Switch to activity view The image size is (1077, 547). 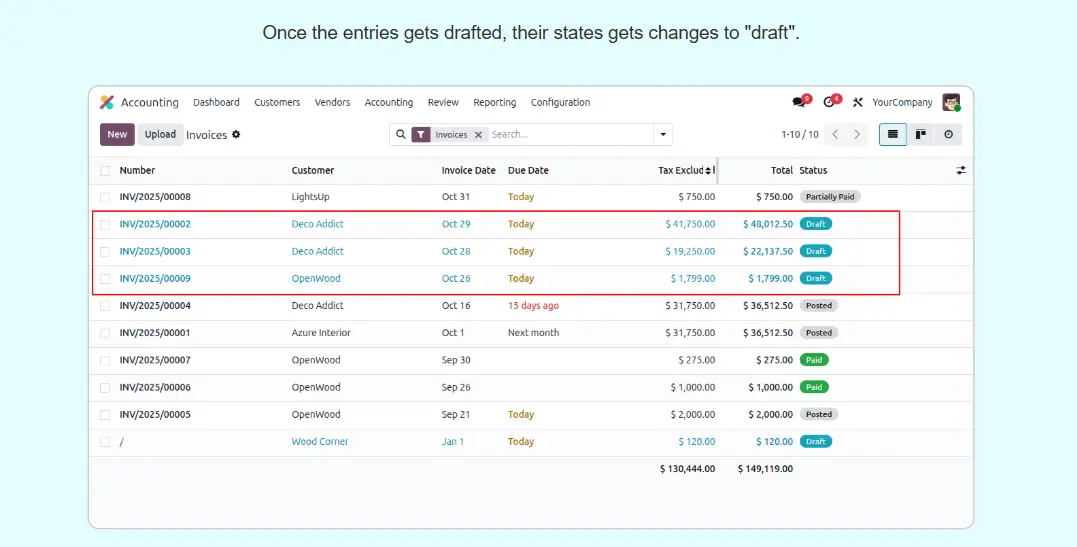[x=948, y=134]
